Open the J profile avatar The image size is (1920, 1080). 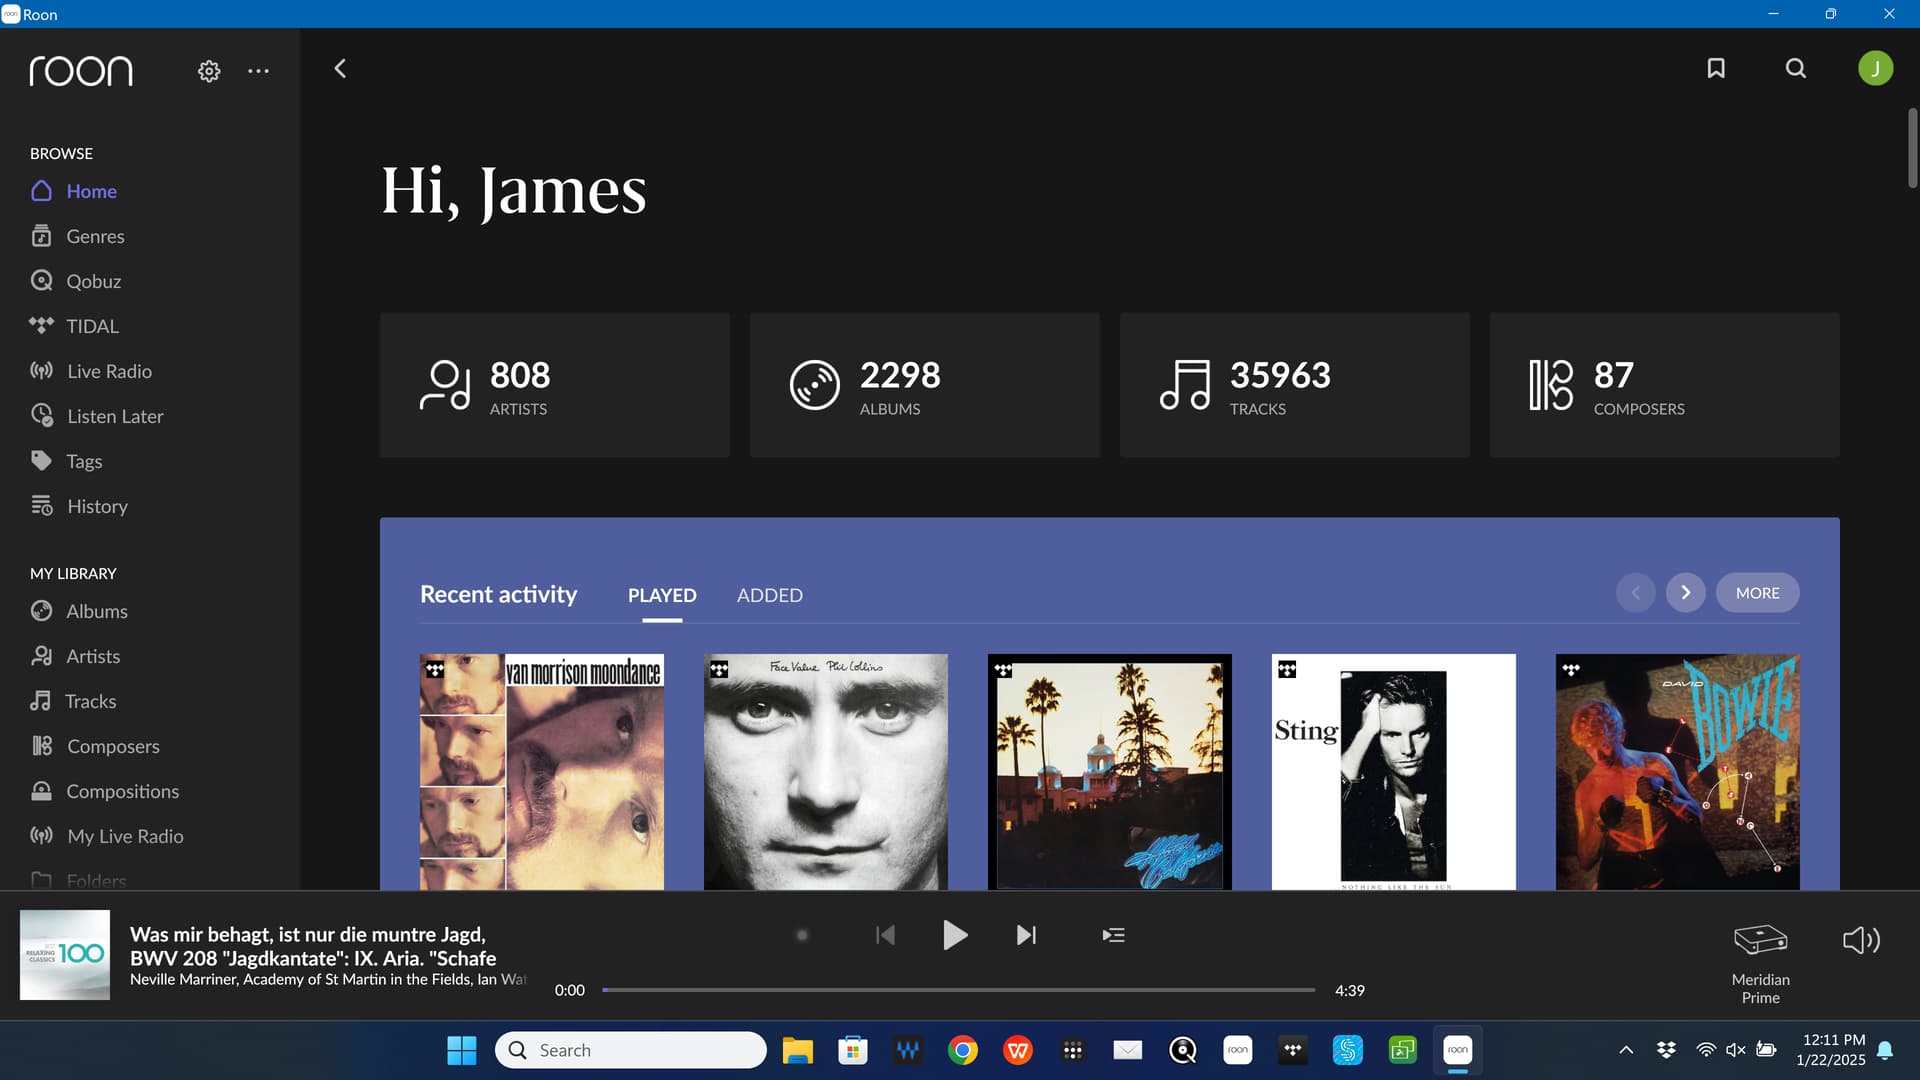pos(1875,68)
